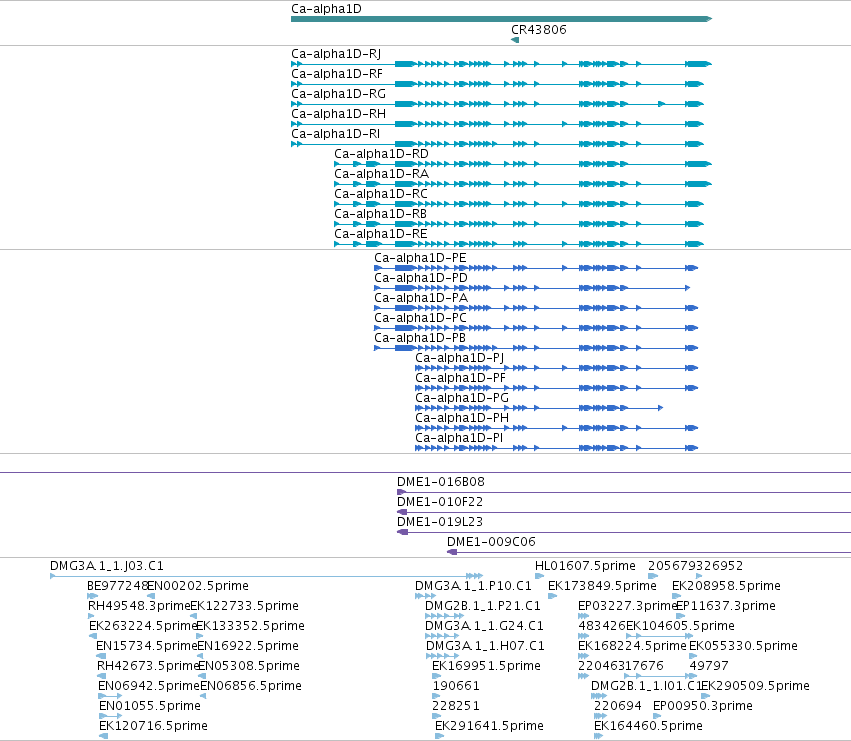Click protein Ca-alpha1D-PA
Viewport: 851px width, 741px height.
pyautogui.click(x=536, y=308)
